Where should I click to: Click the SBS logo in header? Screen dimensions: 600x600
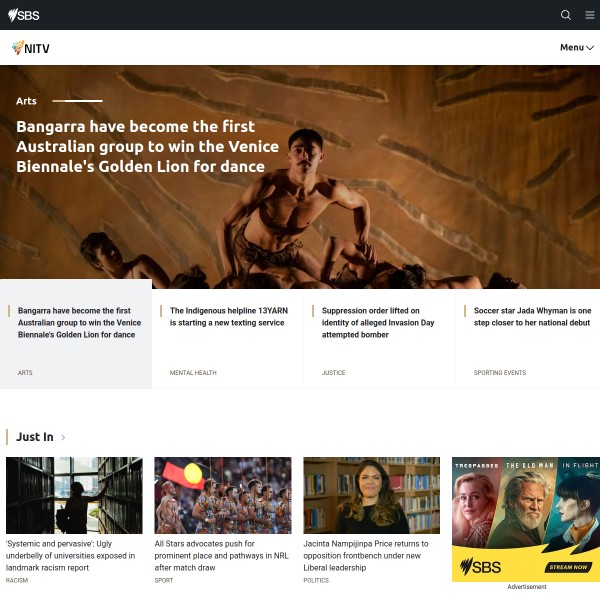click(x=24, y=15)
